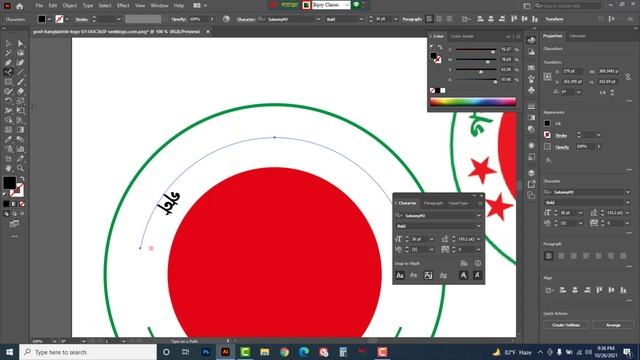Select the Paintbrush tool
This screenshot has width=640, height=360.
[20, 82]
